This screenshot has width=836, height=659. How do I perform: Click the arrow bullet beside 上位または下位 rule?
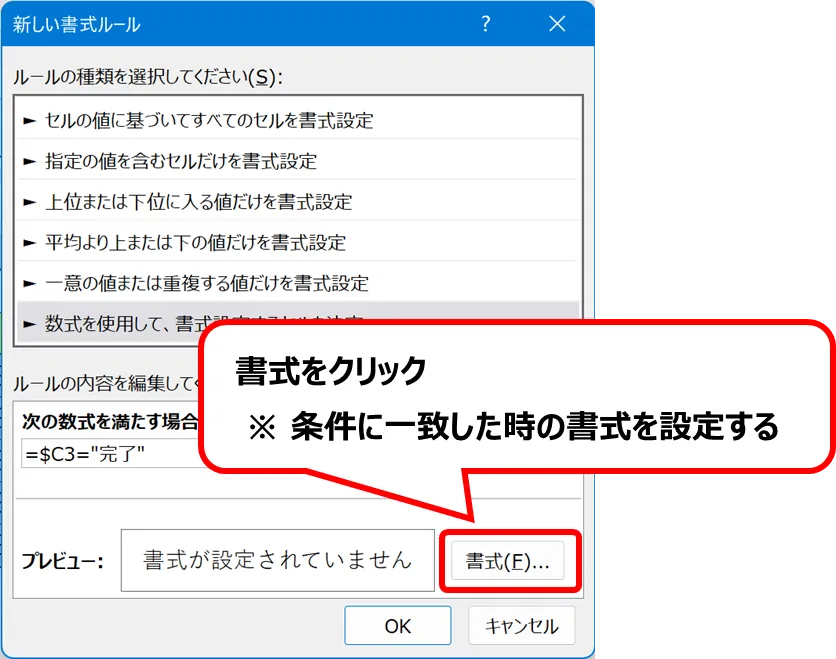(29, 202)
